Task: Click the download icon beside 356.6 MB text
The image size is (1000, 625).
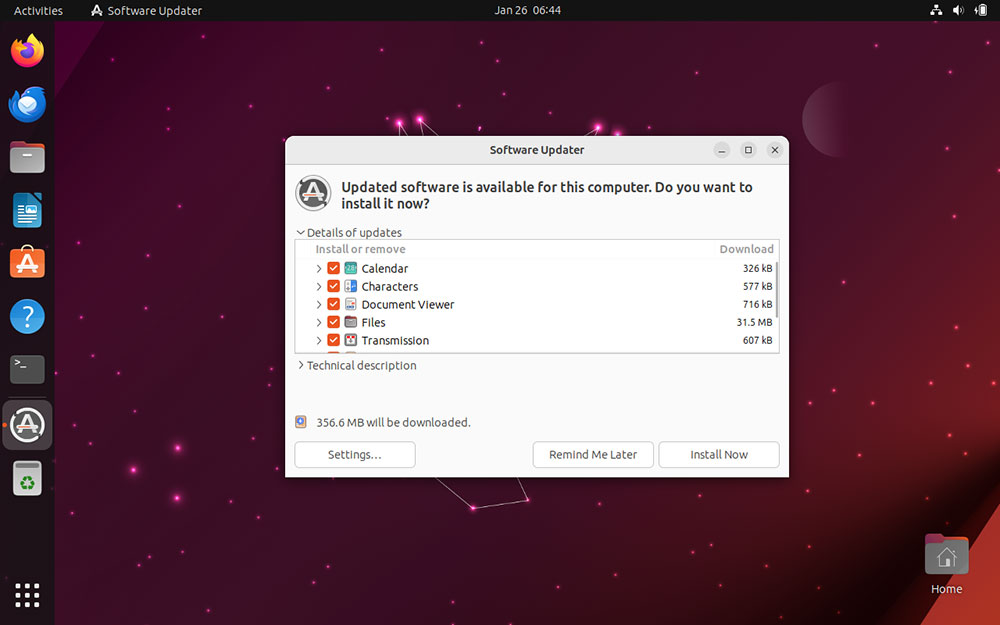Action: coord(300,422)
